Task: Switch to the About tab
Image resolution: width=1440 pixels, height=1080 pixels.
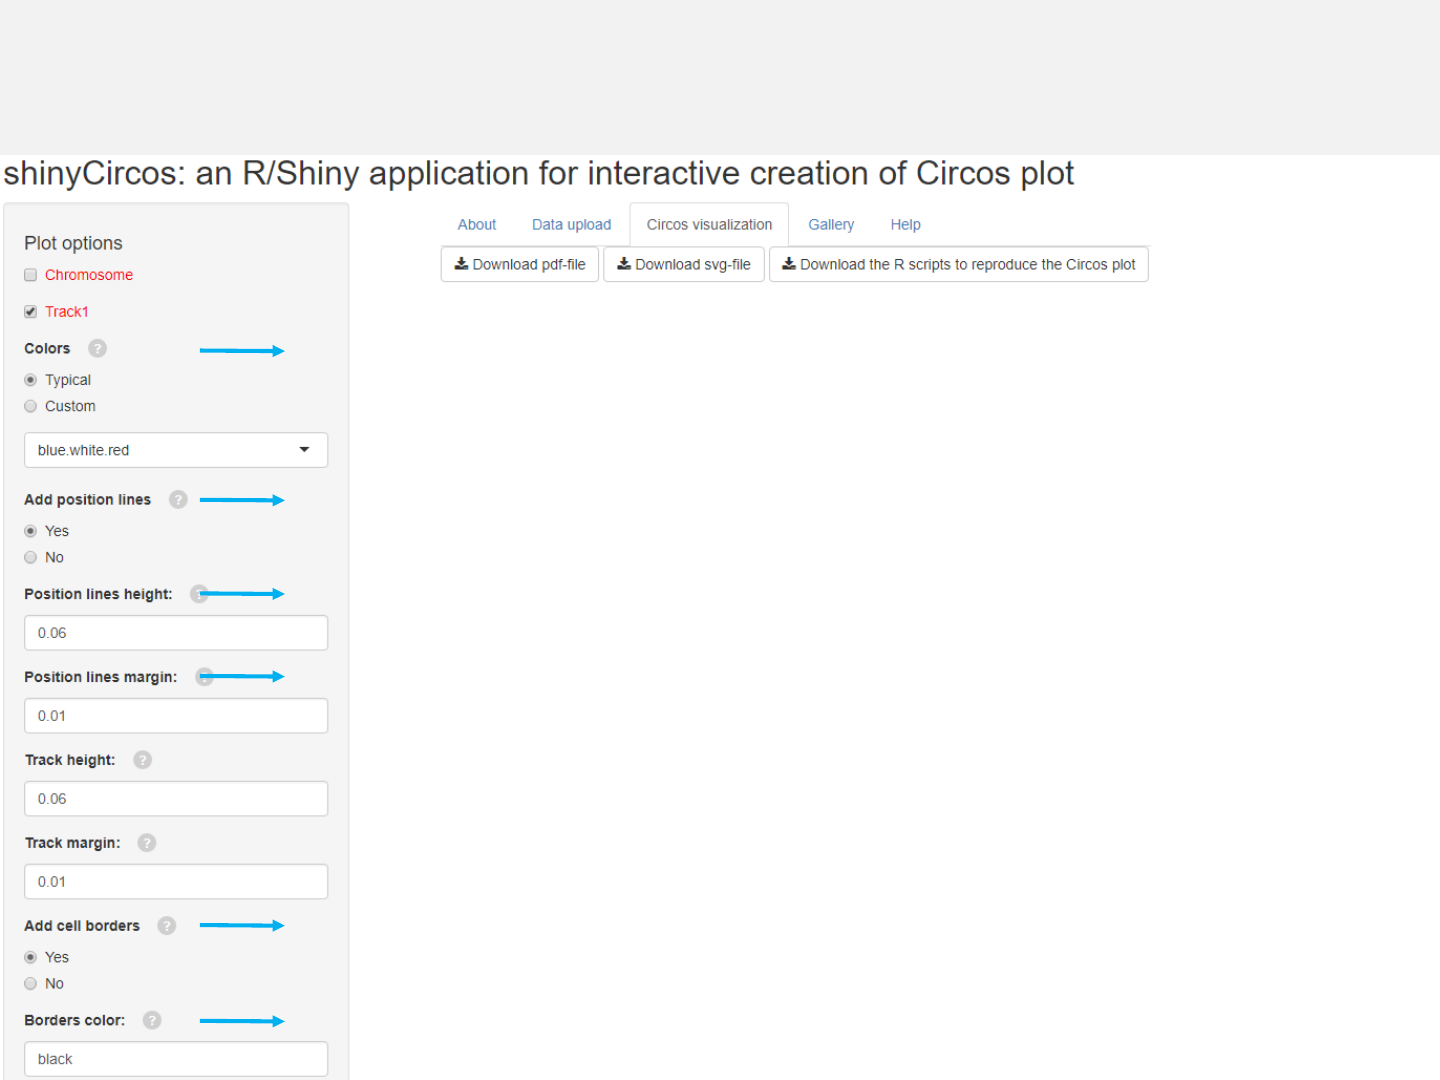Action: 477,225
